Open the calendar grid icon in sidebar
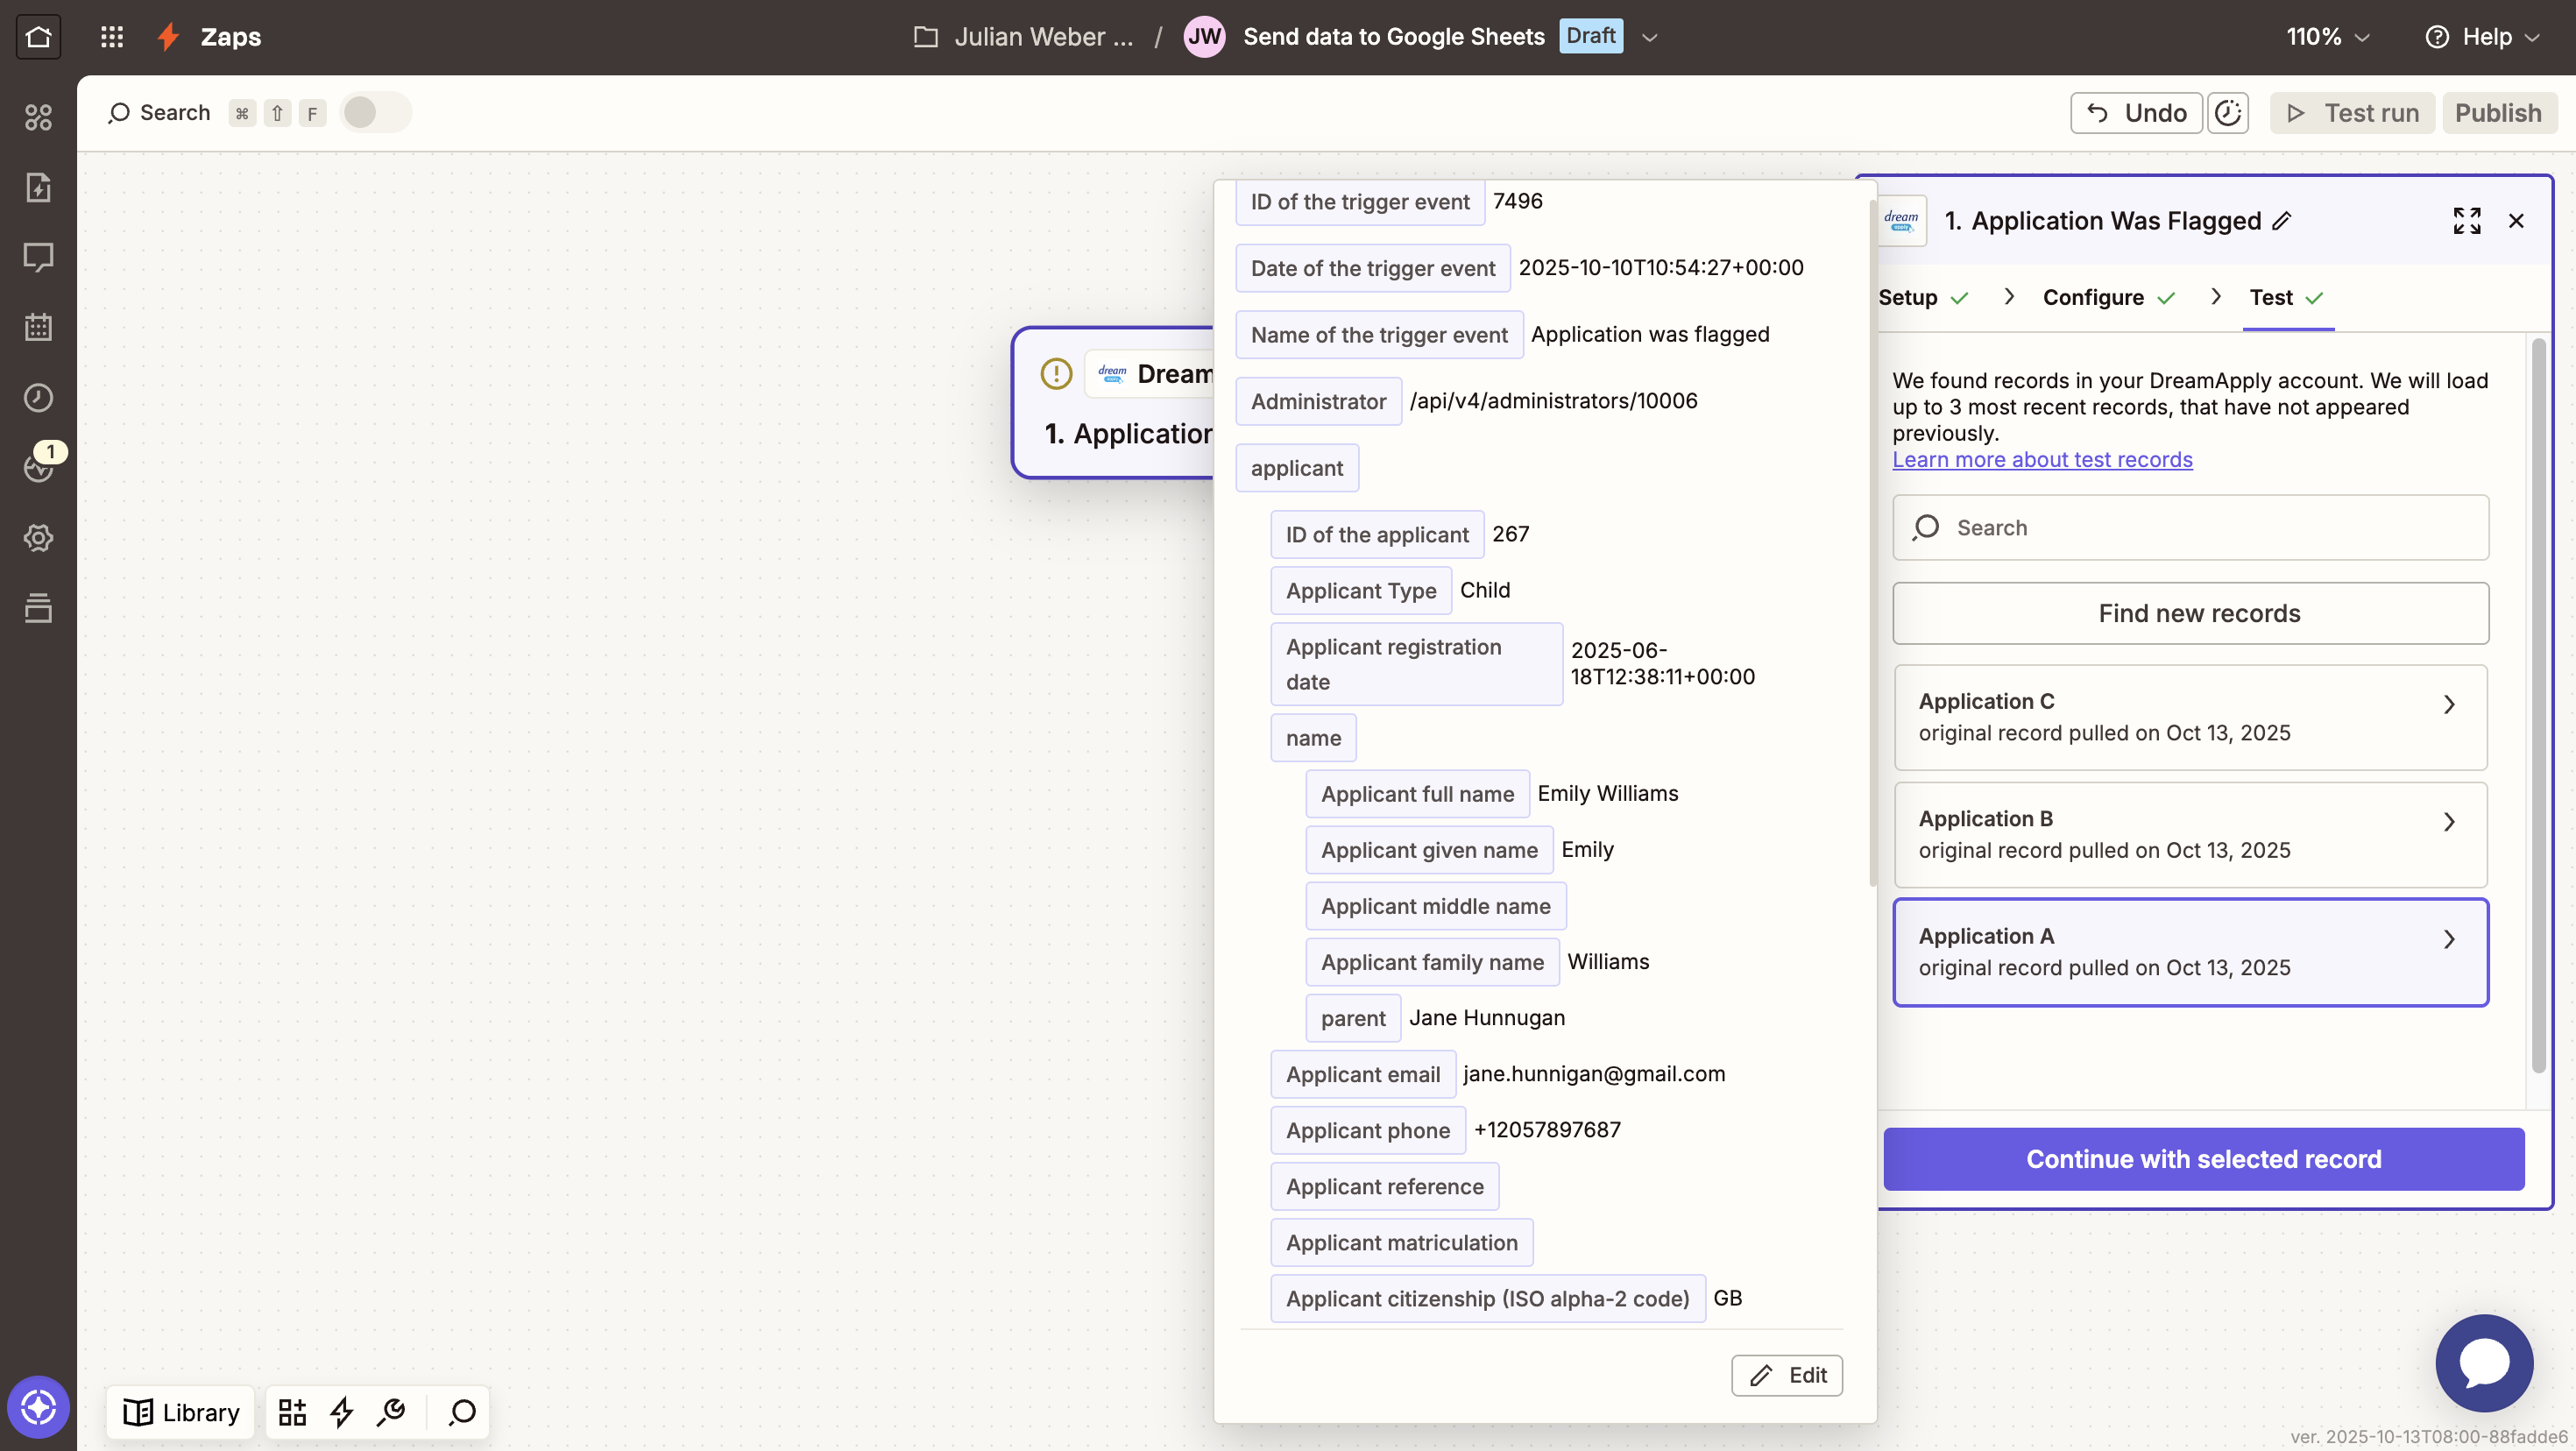 pos(38,327)
